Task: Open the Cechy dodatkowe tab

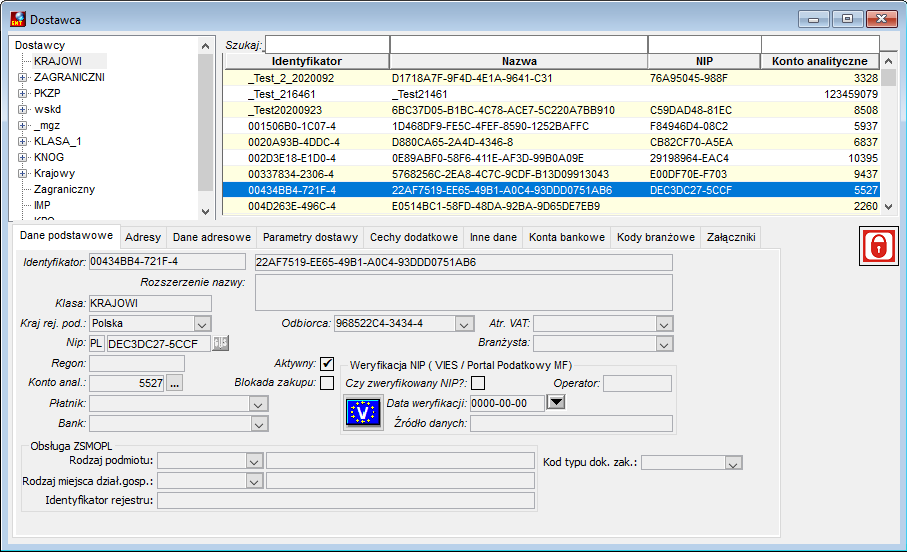Action: [x=414, y=237]
